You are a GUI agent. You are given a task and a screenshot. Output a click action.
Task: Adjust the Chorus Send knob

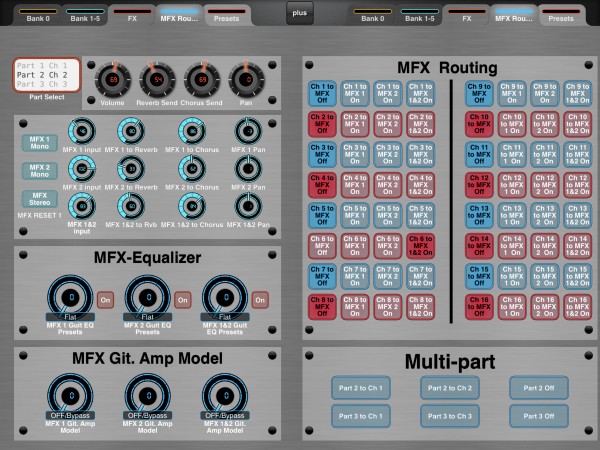202,80
